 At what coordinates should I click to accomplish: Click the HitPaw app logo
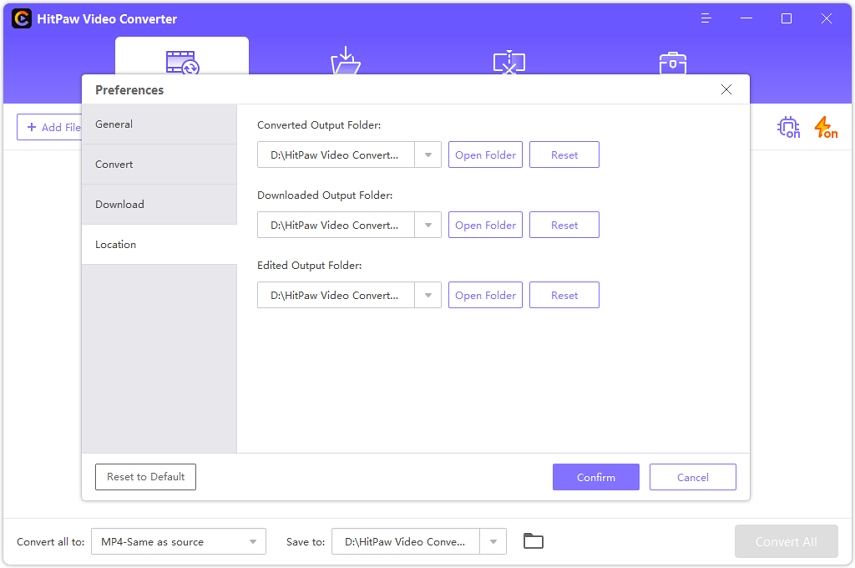pos(21,19)
